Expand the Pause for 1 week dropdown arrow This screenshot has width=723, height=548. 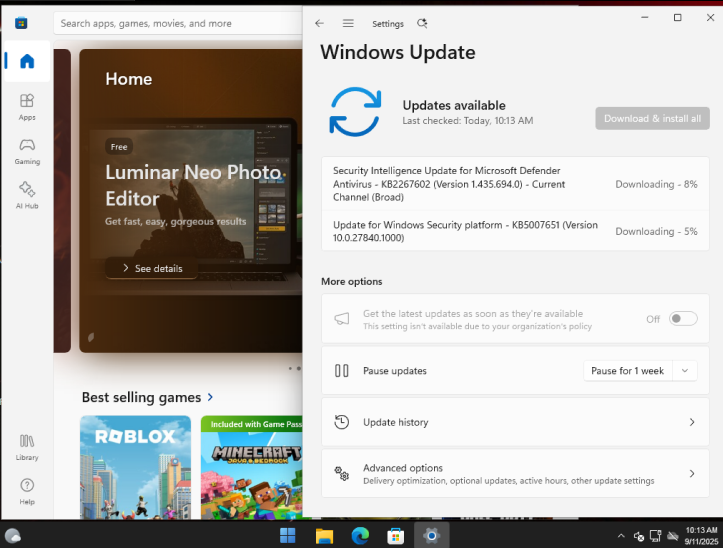[x=685, y=370]
